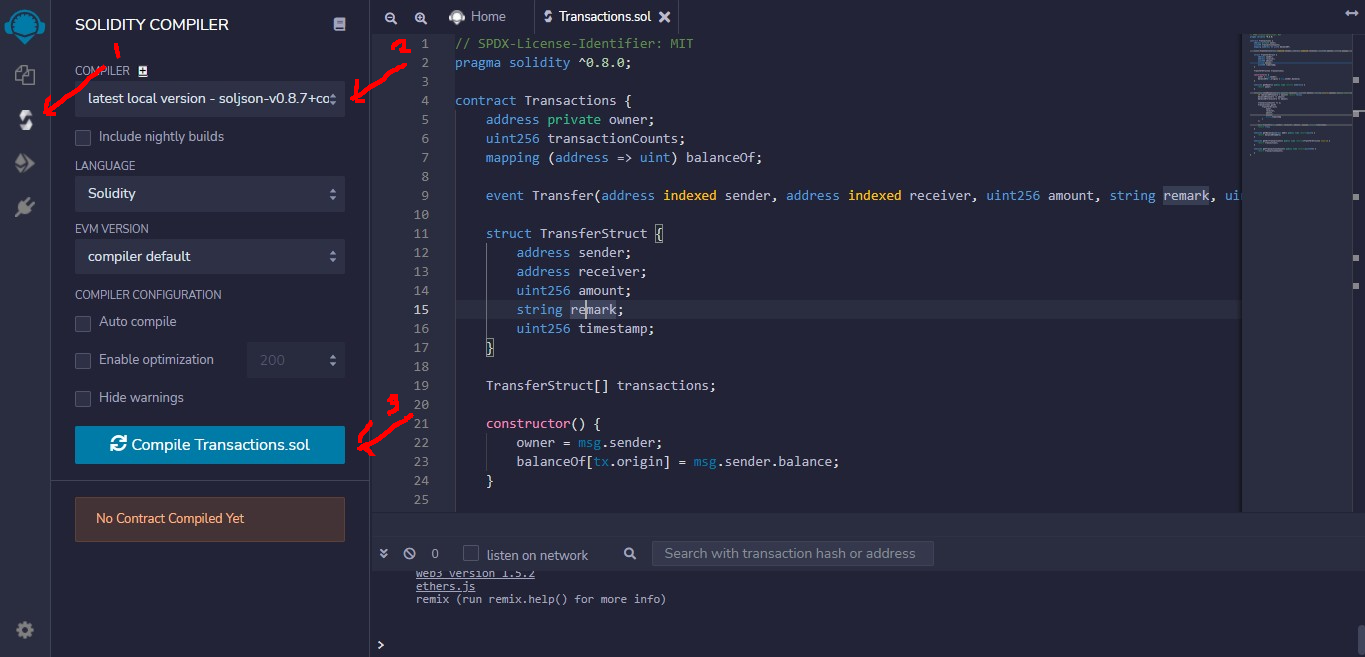This screenshot has width=1365, height=657.
Task: Switch to the Home tab
Action: point(480,16)
